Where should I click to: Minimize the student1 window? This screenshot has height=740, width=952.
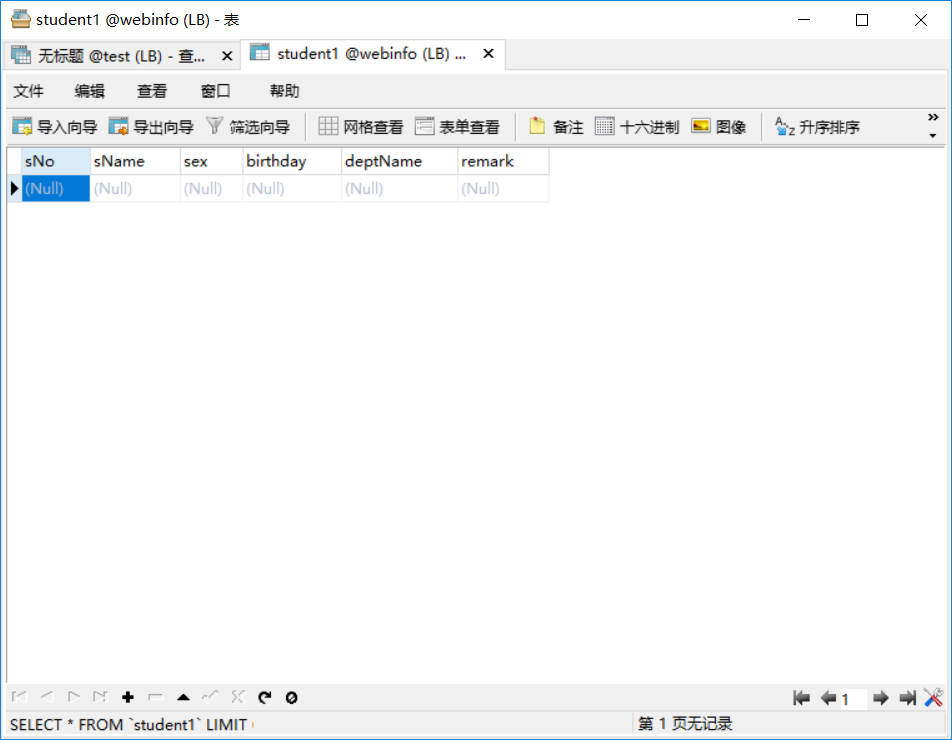(x=804, y=20)
